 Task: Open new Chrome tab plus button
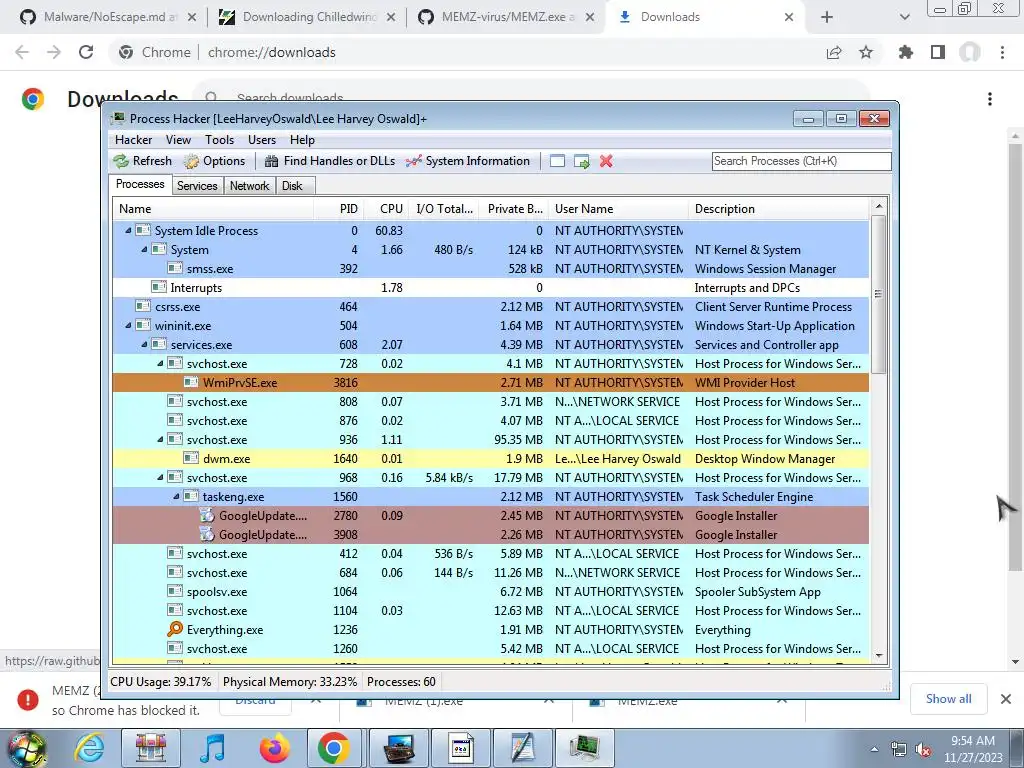point(827,17)
